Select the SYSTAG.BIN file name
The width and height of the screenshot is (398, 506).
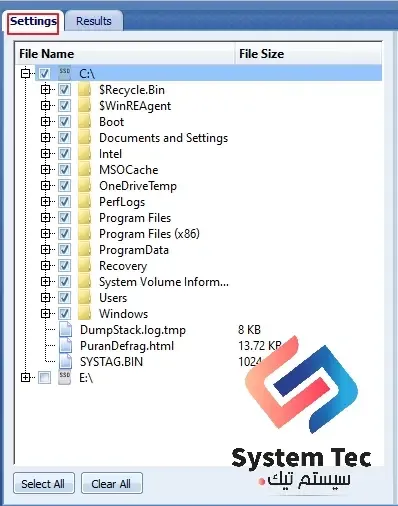point(111,362)
